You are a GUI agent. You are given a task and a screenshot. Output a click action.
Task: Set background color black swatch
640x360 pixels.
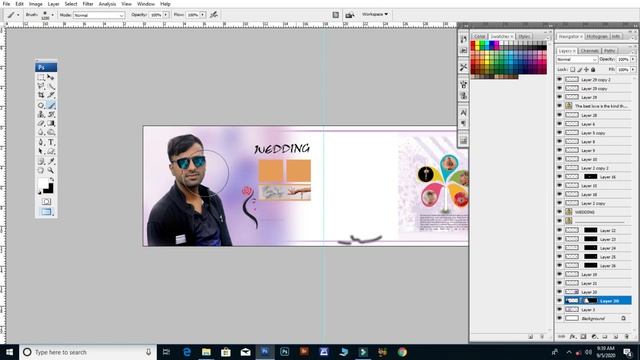point(49,189)
